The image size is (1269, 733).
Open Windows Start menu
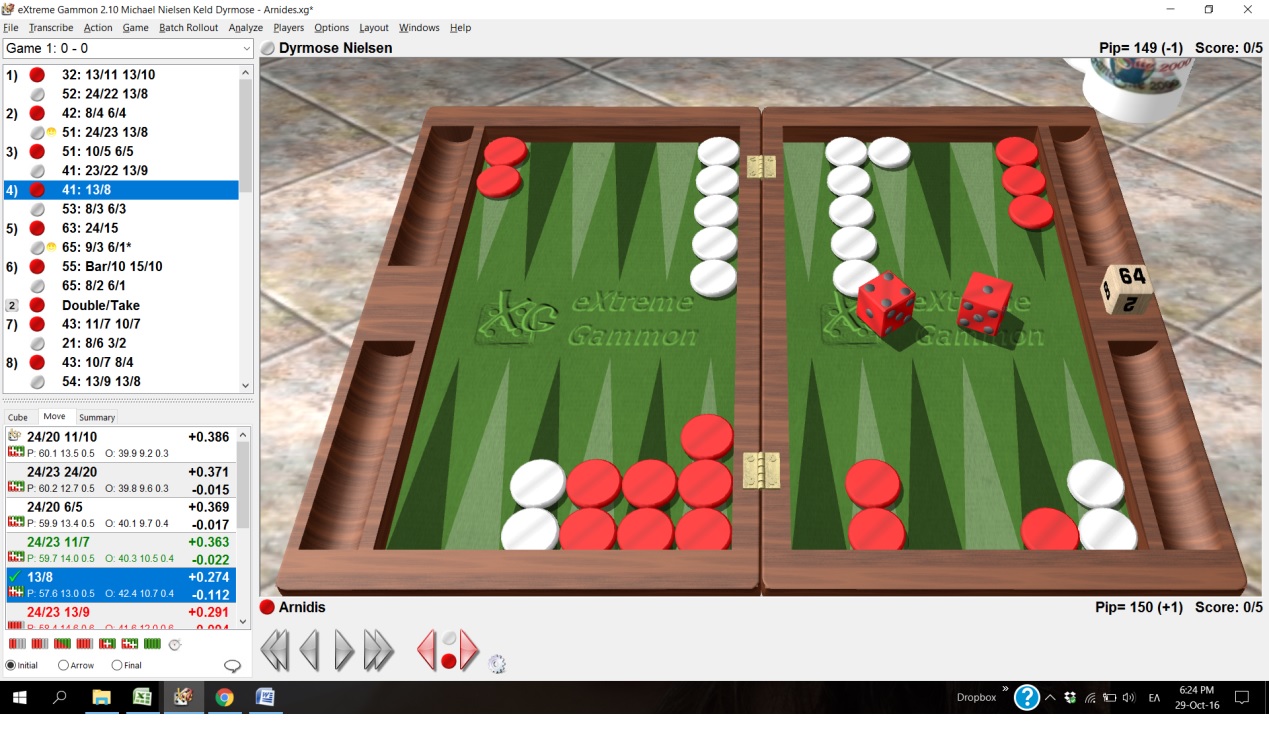(19, 697)
